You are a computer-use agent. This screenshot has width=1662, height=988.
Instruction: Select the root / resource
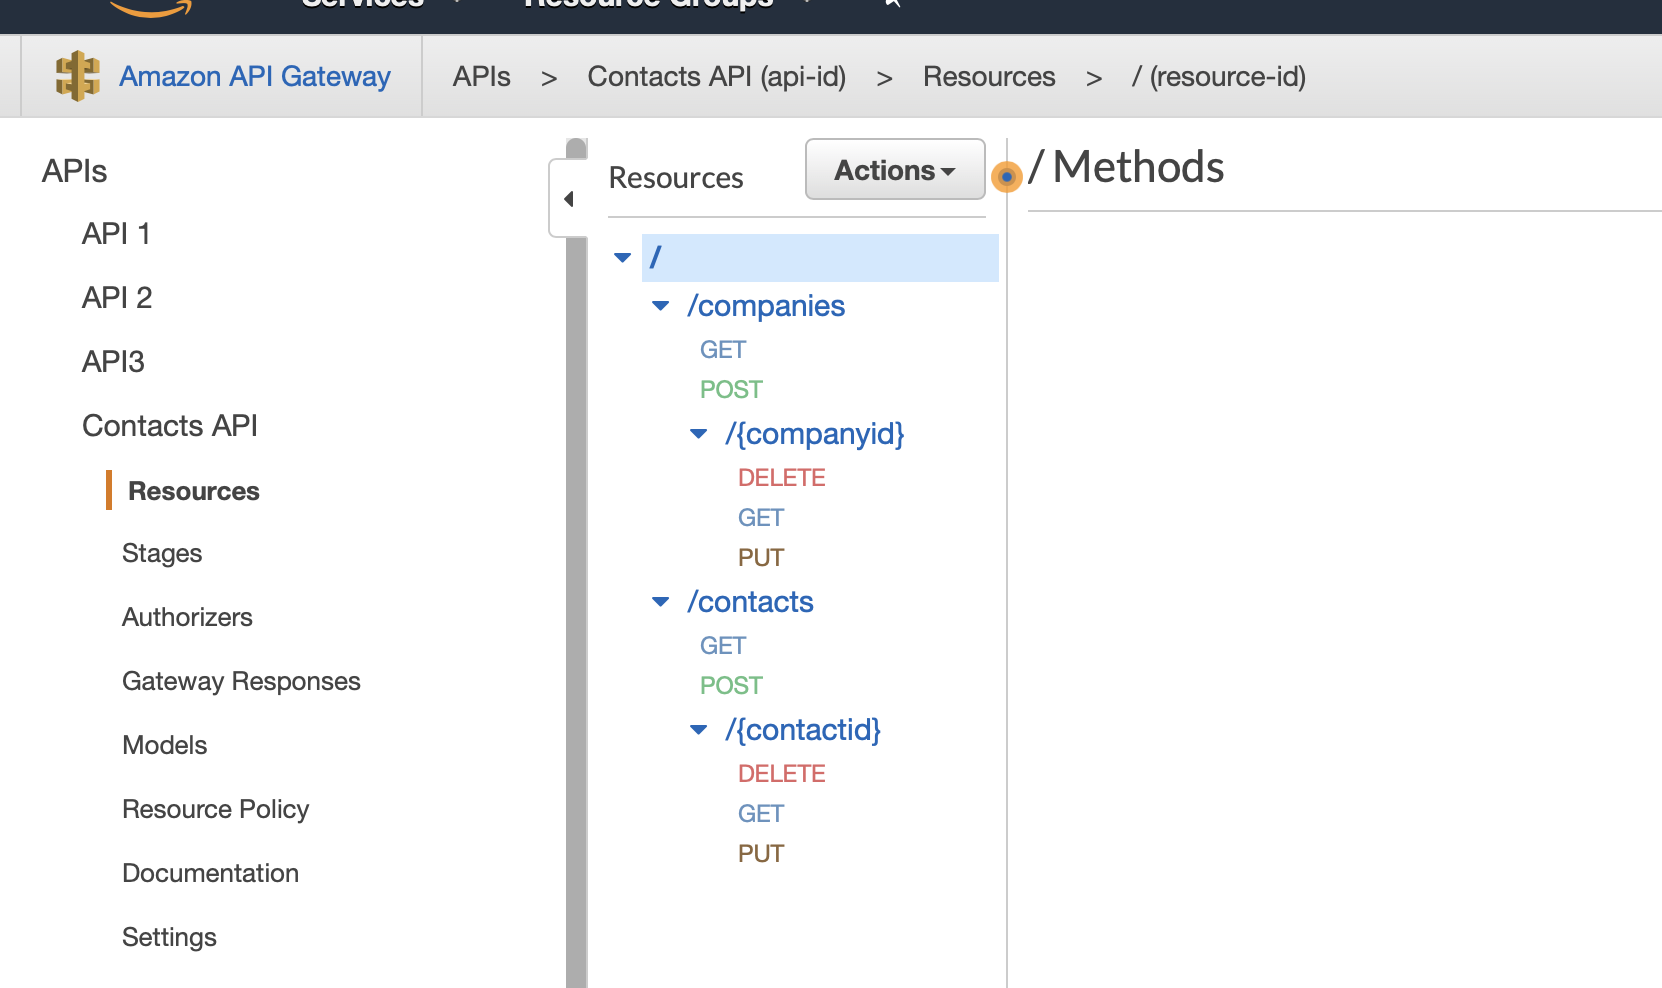pyautogui.click(x=820, y=258)
